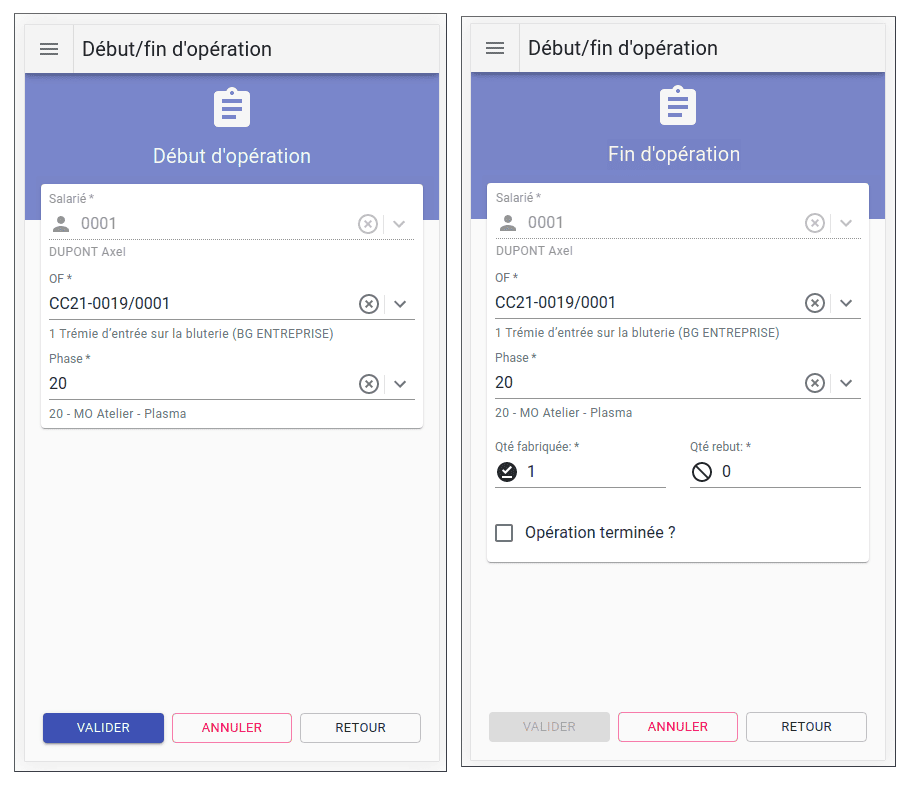Screen dimensions: 900x800
Task: Expand the Phase dropdown in Début d'opération
Action: (400, 384)
